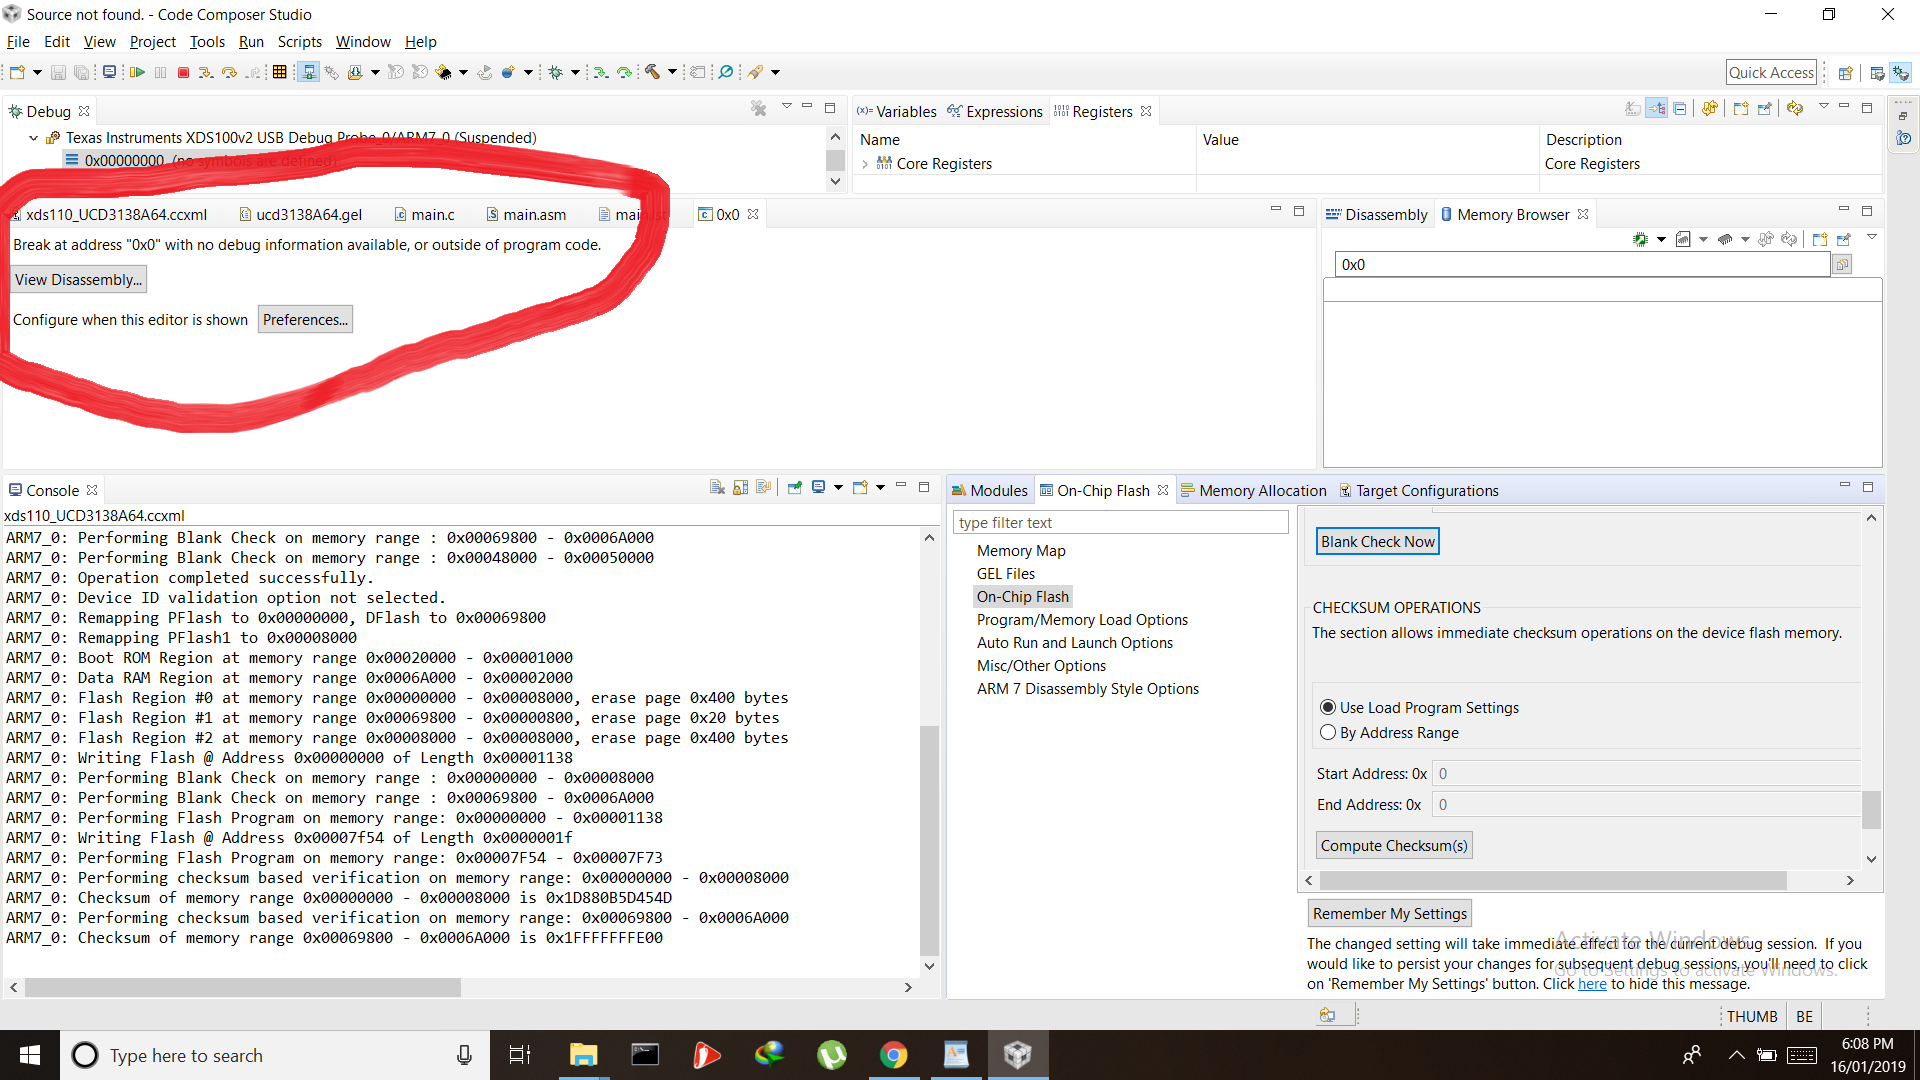The width and height of the screenshot is (1920, 1080).
Task: Click the Step Into toolbar icon
Action: click(205, 72)
